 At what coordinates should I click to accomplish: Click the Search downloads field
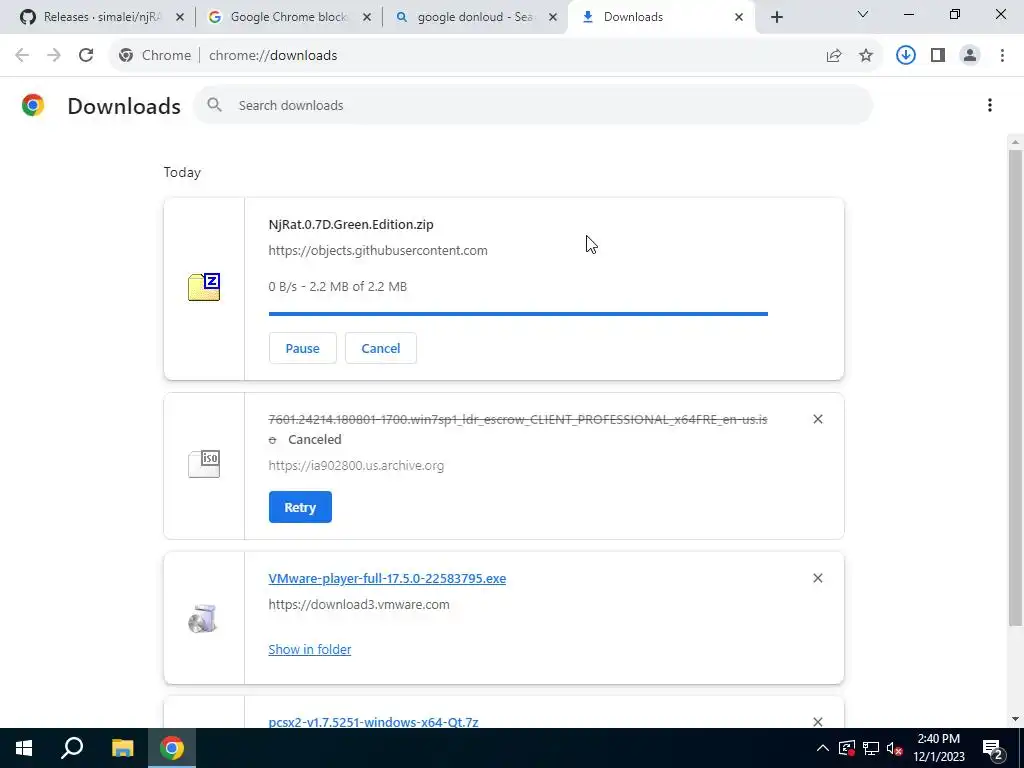533,105
